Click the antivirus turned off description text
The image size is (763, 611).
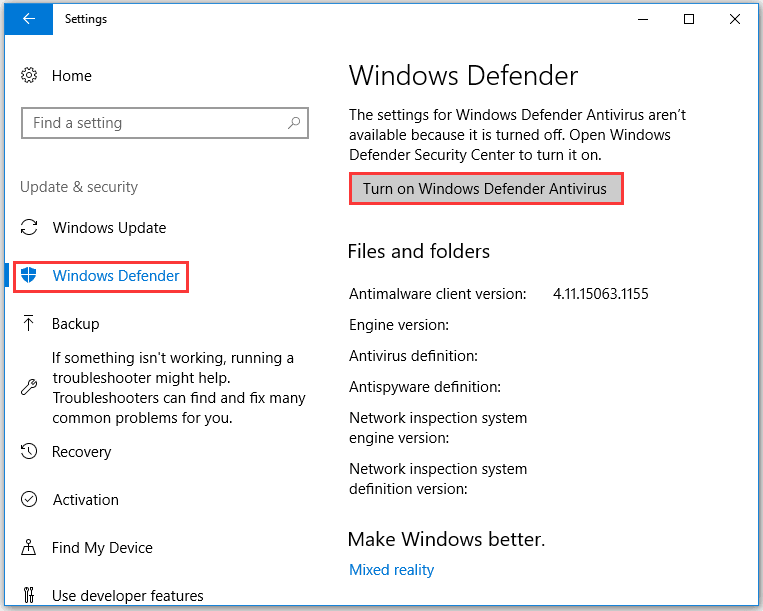[x=517, y=135]
